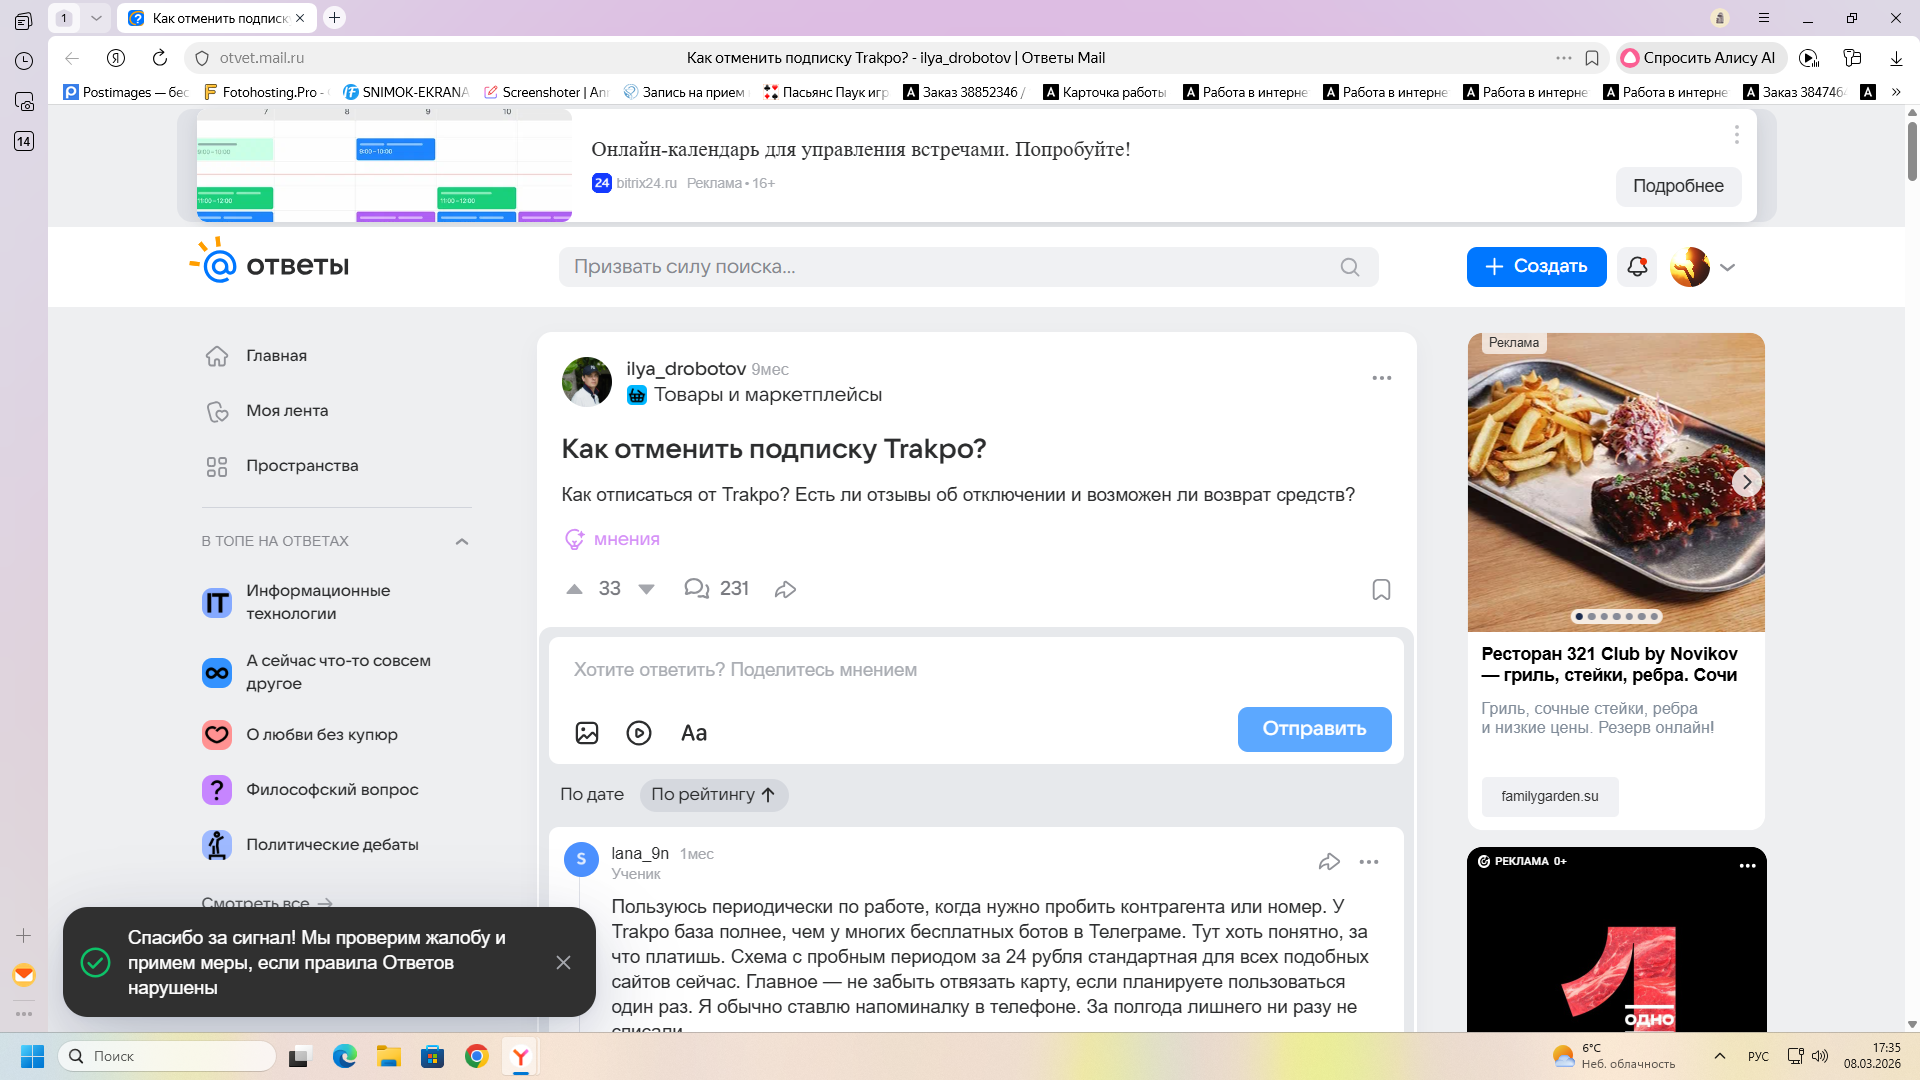Bookmark page in address bar
Image resolution: width=1920 pixels, height=1080 pixels.
[1592, 58]
